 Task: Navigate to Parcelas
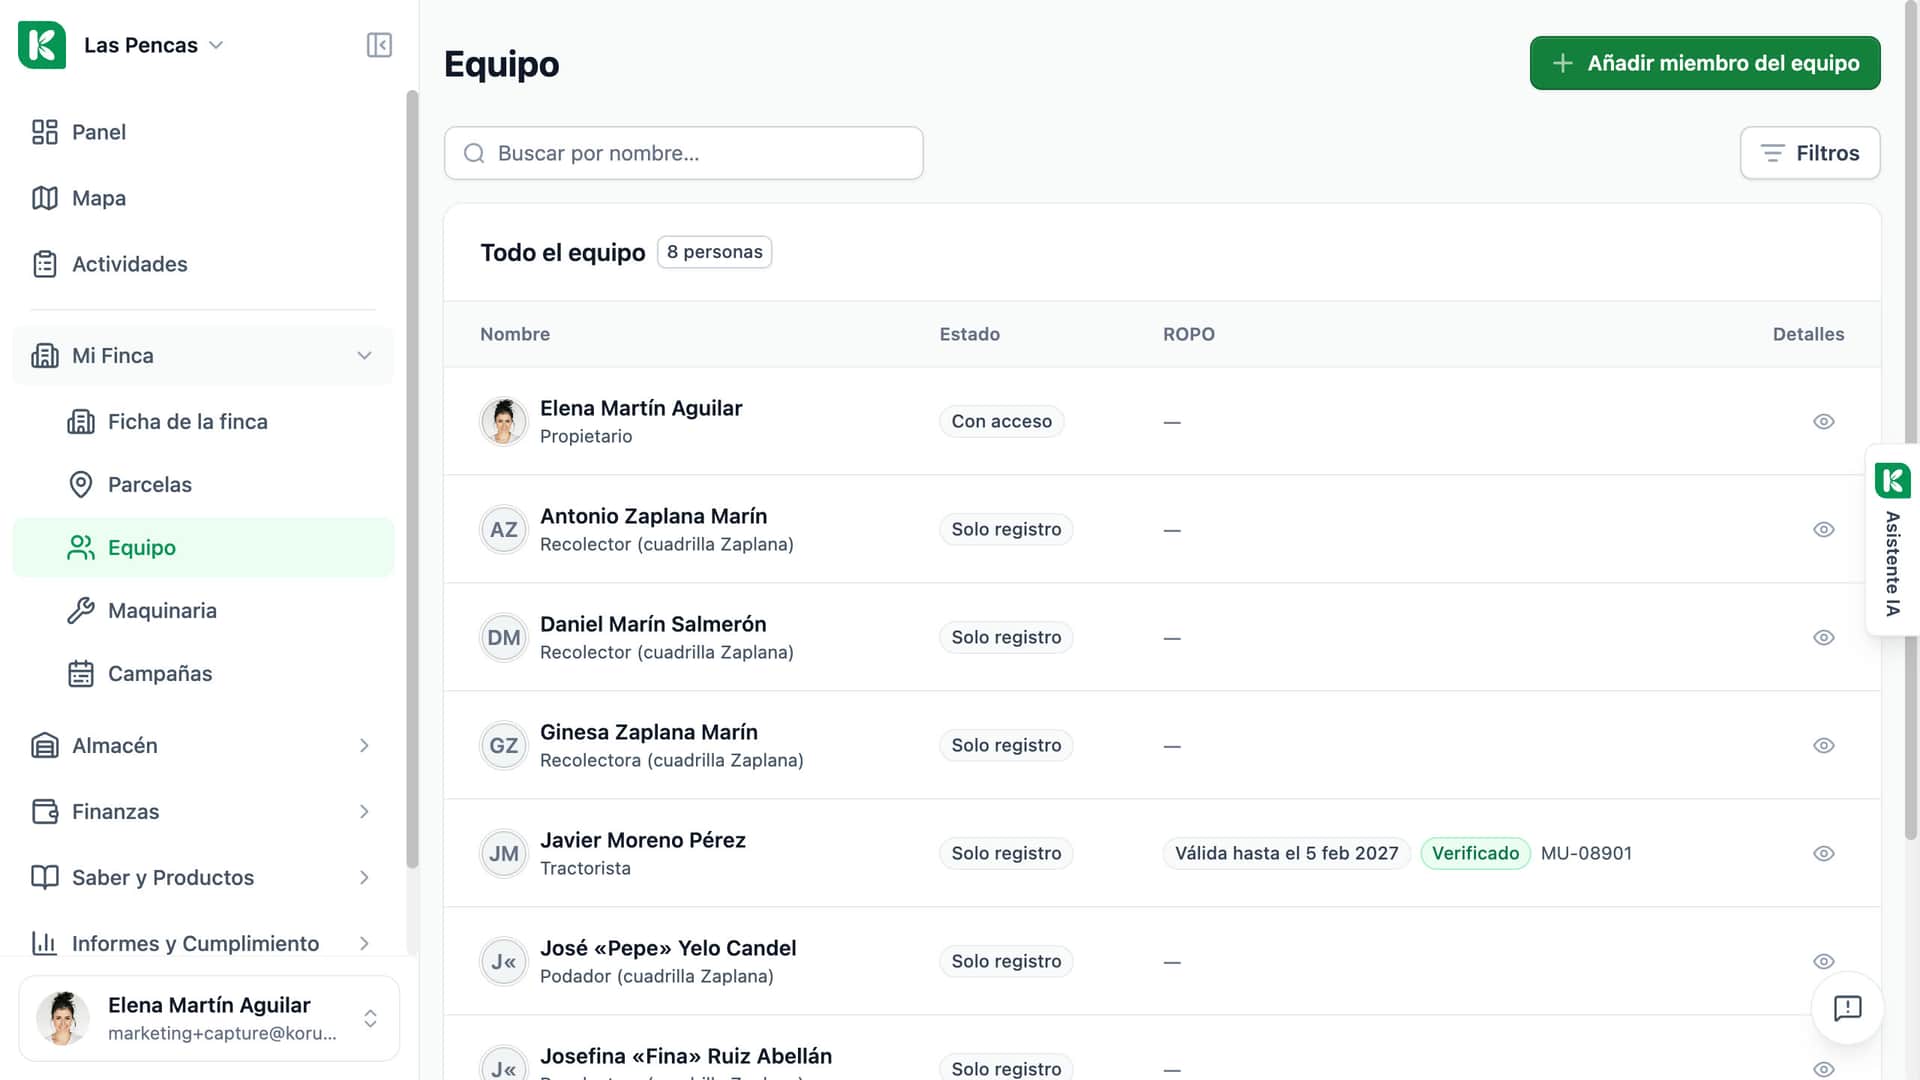pos(203,484)
